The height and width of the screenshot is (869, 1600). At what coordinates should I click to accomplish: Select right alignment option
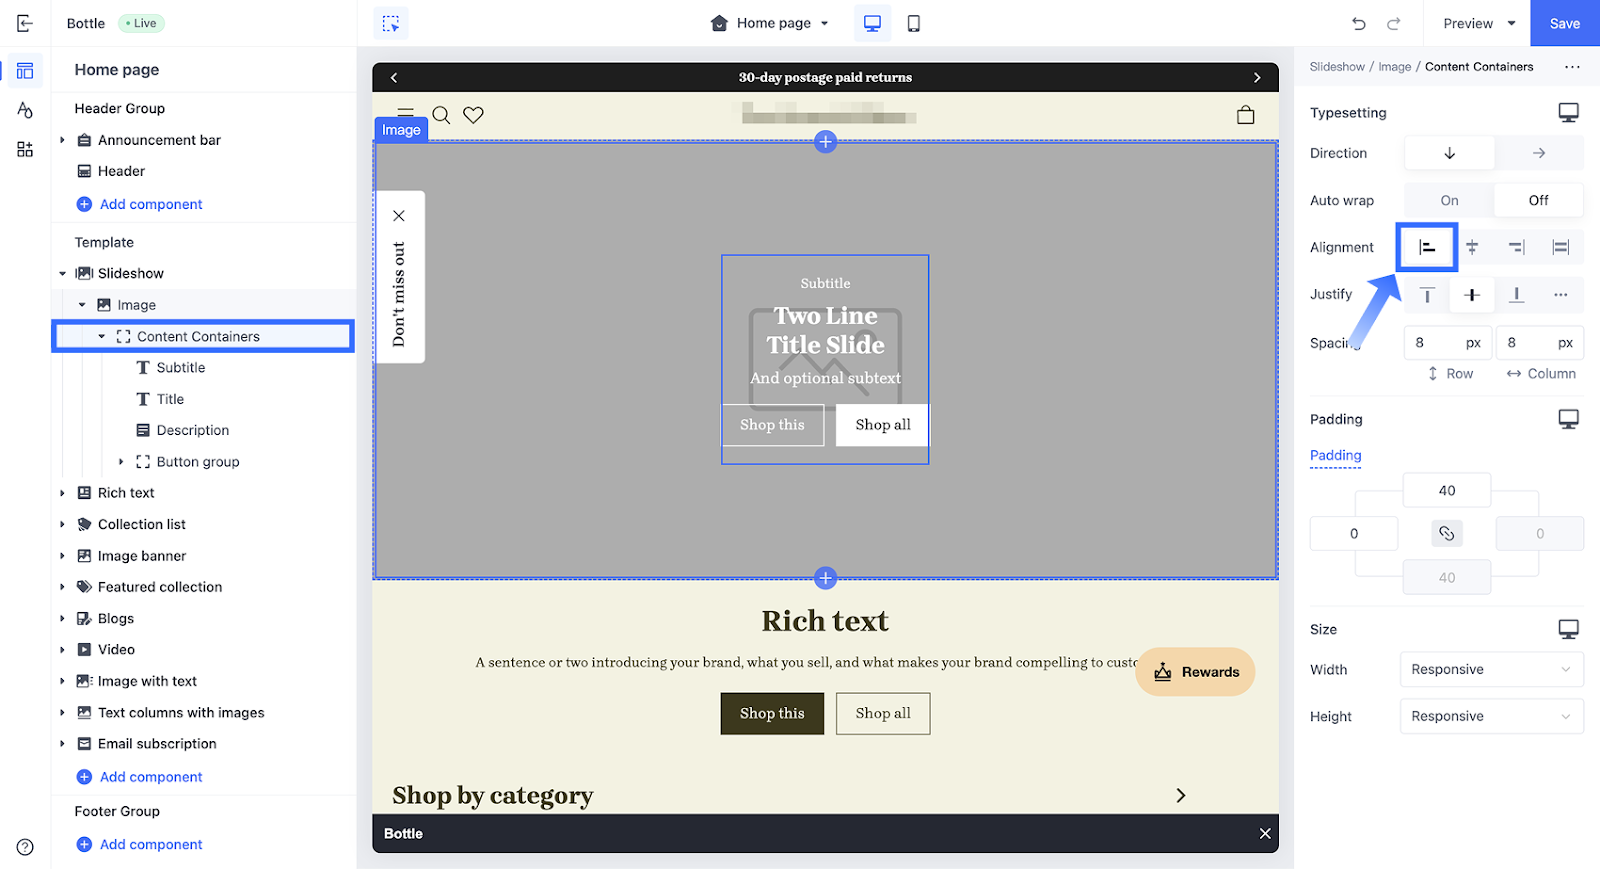(1516, 247)
